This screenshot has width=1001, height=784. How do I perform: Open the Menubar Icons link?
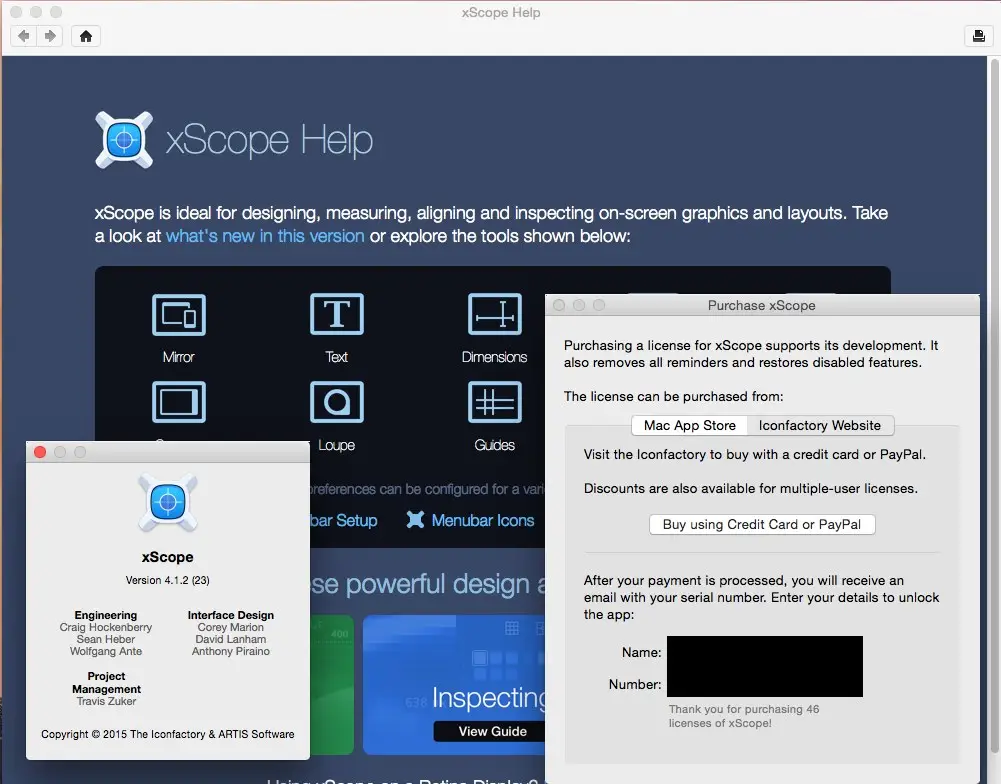click(x=483, y=520)
